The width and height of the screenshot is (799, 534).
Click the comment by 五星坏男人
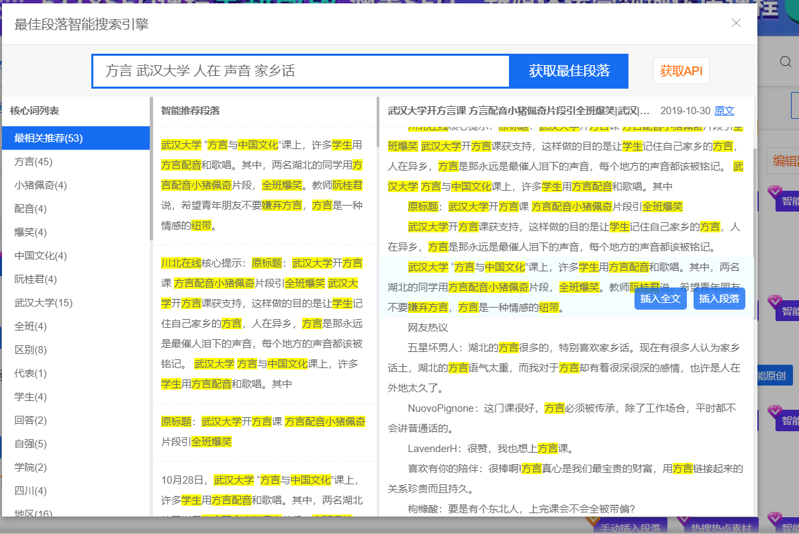tap(564, 368)
